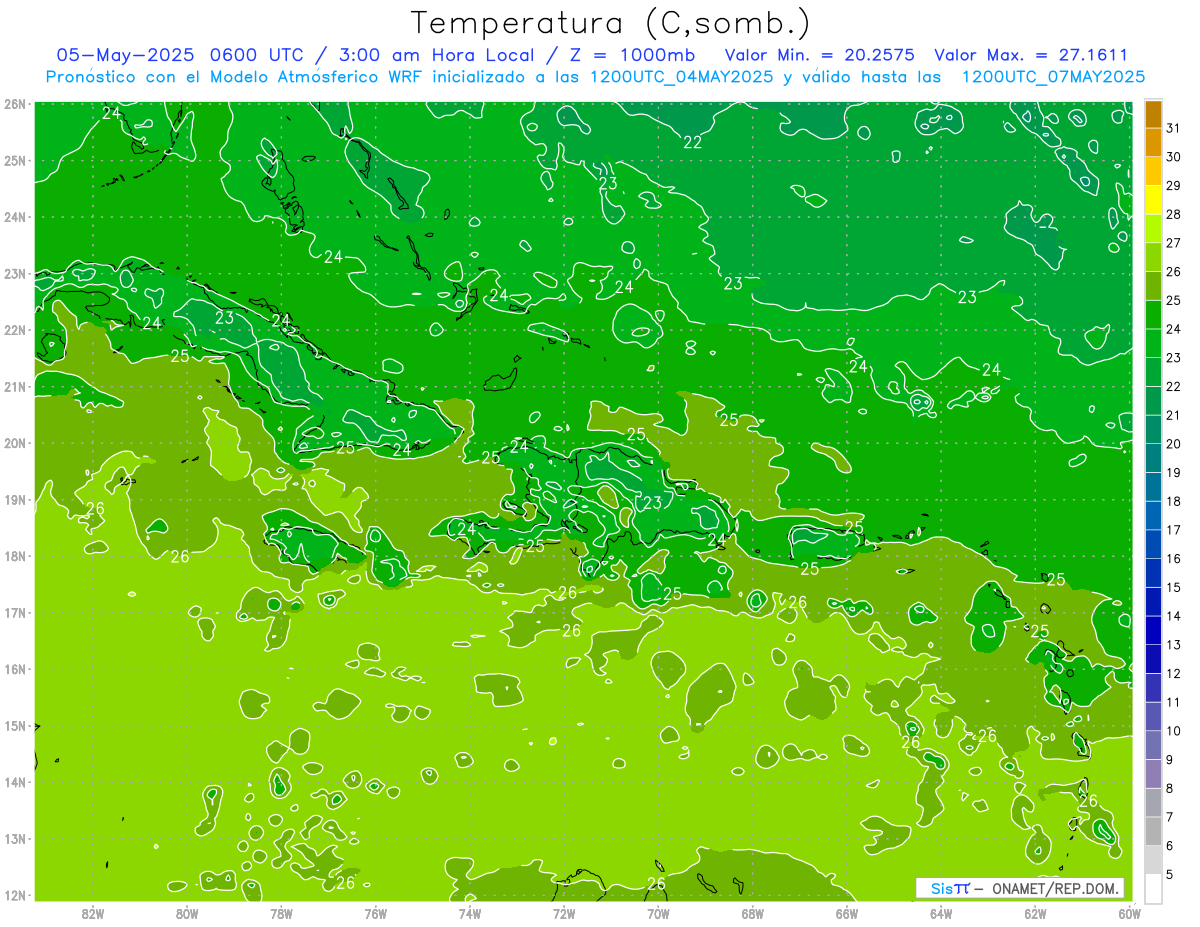Click the 62W longitude axis label
Screen dimensions: 1200x927
point(1035,912)
